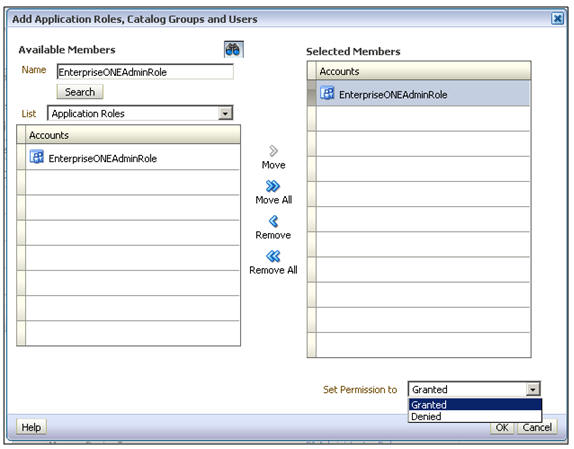Screen dimensions: 574x449
Task: Open the Set Permission to dropdown arrow
Action: coord(533,389)
